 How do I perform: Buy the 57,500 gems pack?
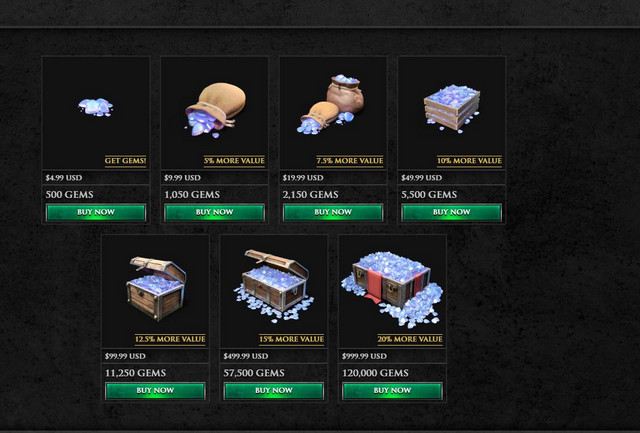(274, 391)
